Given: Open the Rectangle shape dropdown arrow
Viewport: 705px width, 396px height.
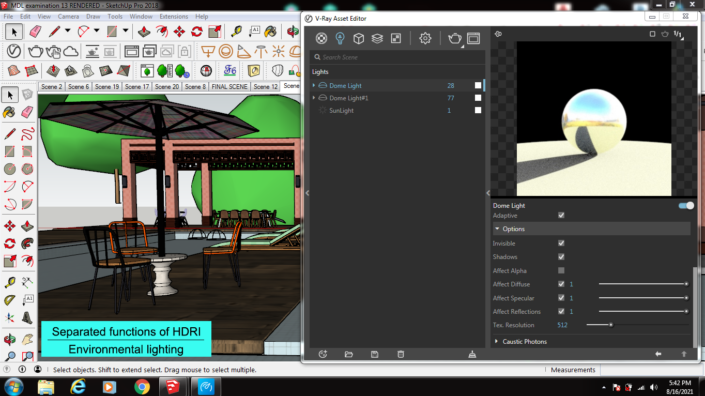Looking at the screenshot, I should (x=125, y=31).
